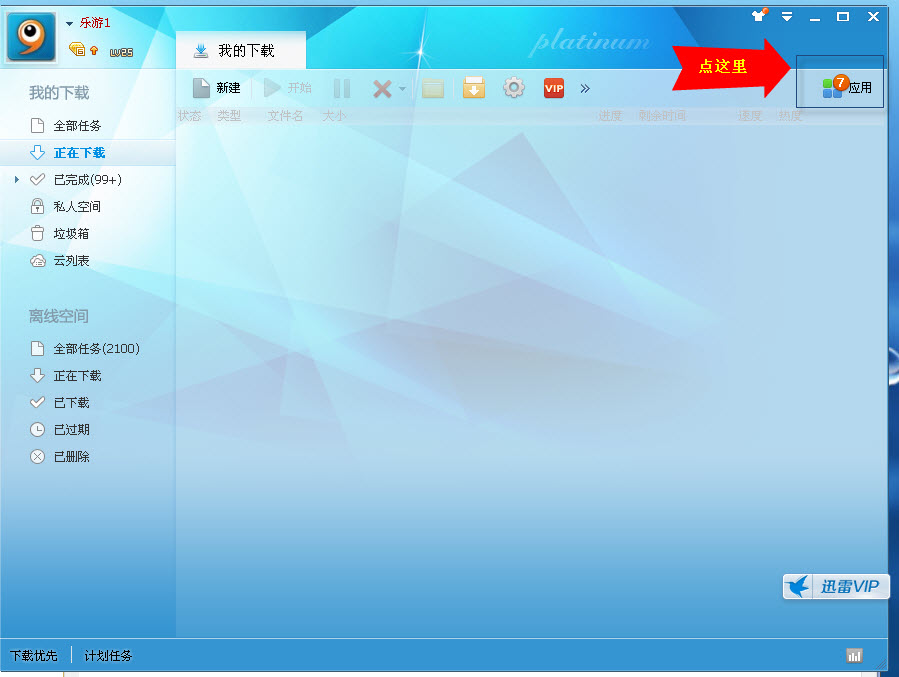Viewport: 899px width, 677px height.
Task: Click the lv25 level badge
Action: pyautogui.click(x=121, y=52)
